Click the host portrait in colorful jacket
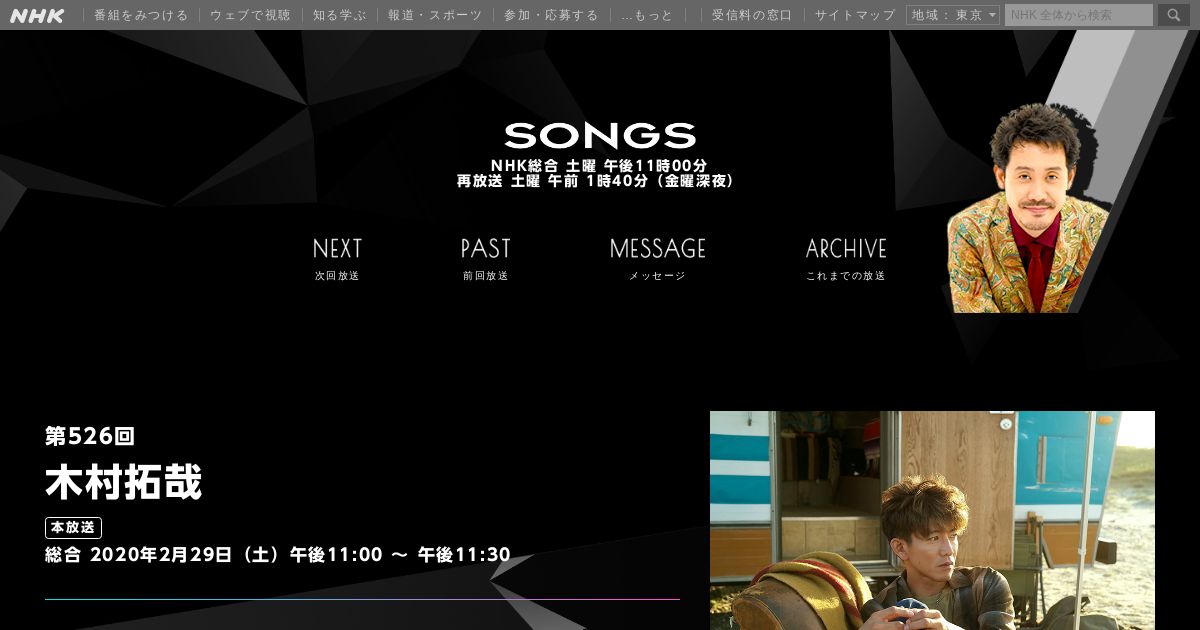The width and height of the screenshot is (1200, 630). point(1028,208)
